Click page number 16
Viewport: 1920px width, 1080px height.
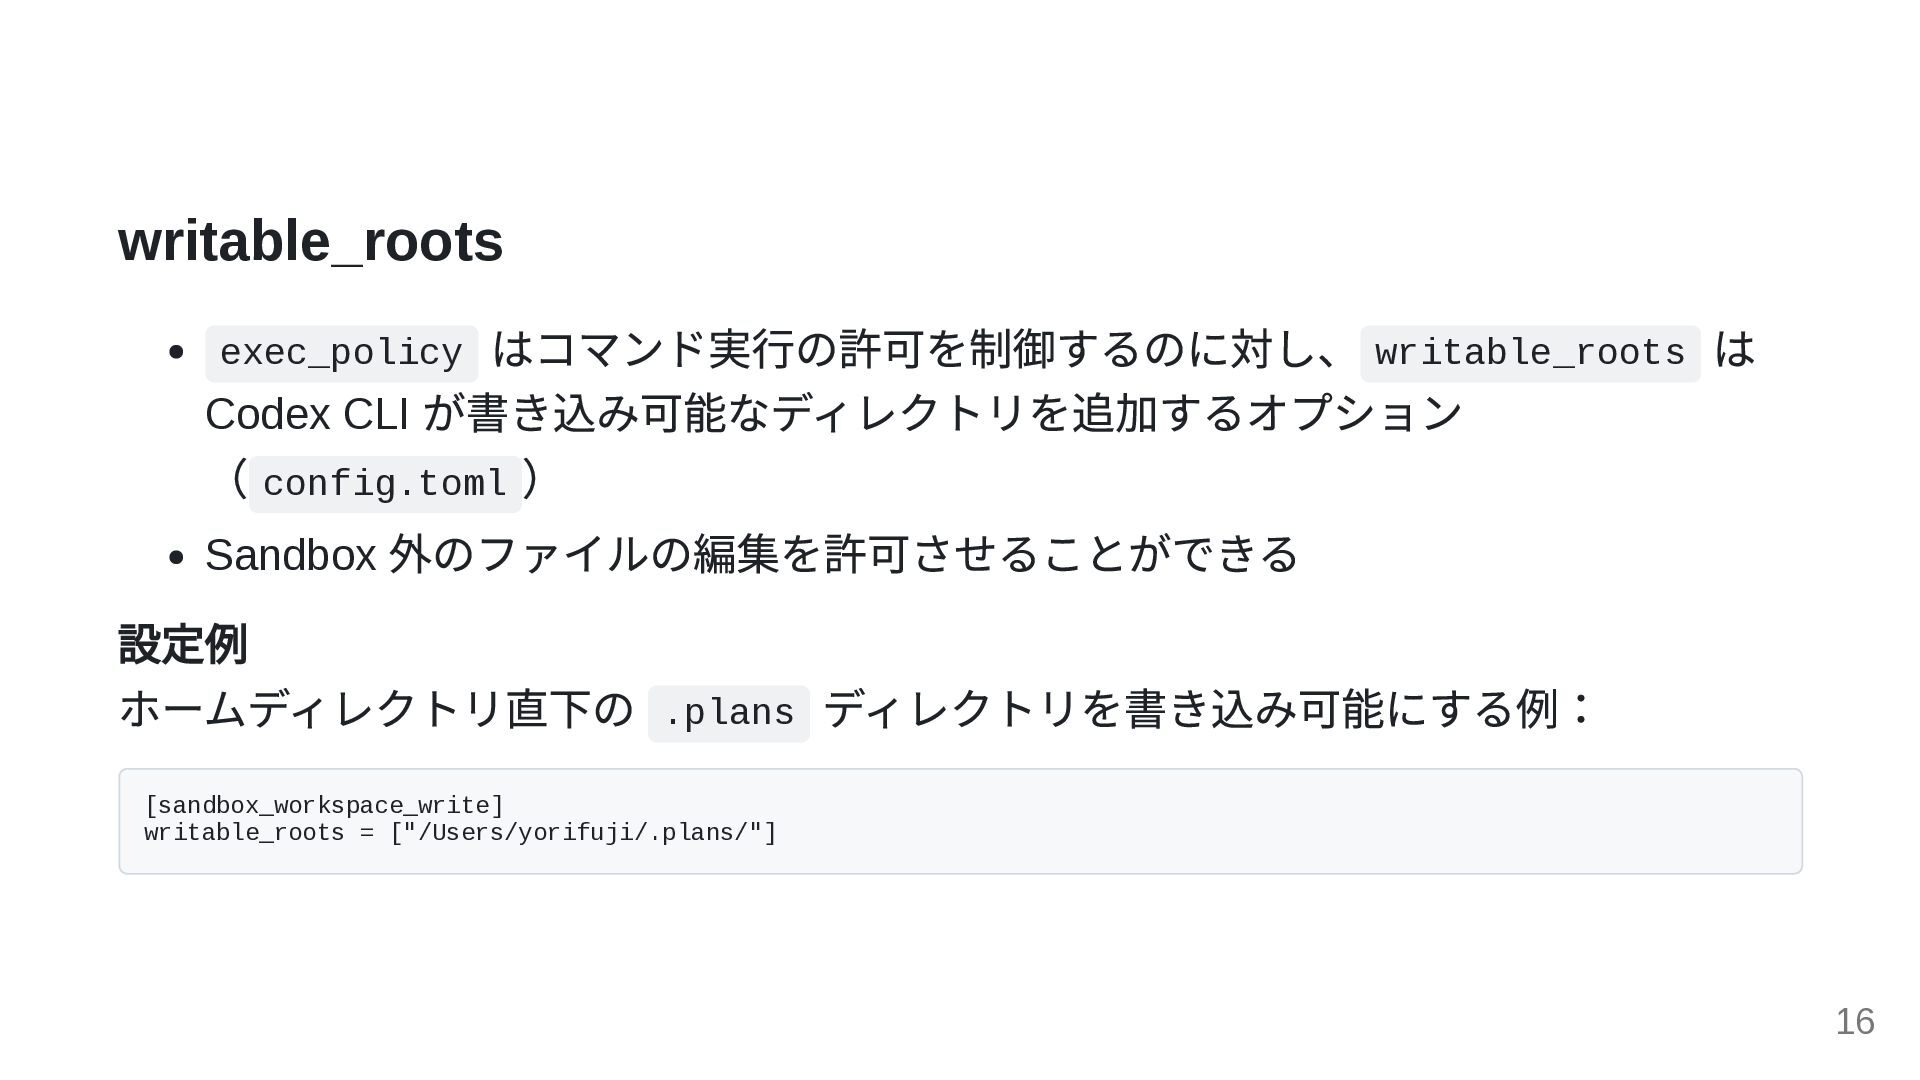(x=1855, y=1022)
